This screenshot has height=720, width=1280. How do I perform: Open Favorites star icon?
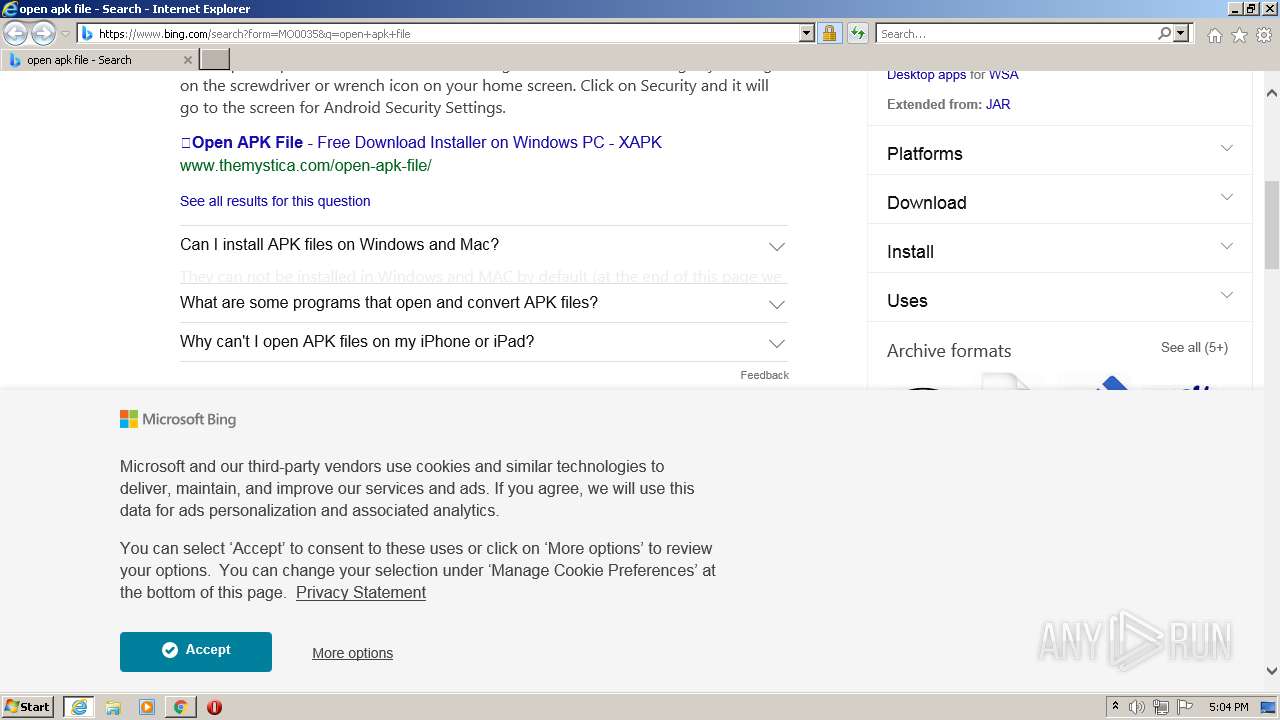(1239, 35)
